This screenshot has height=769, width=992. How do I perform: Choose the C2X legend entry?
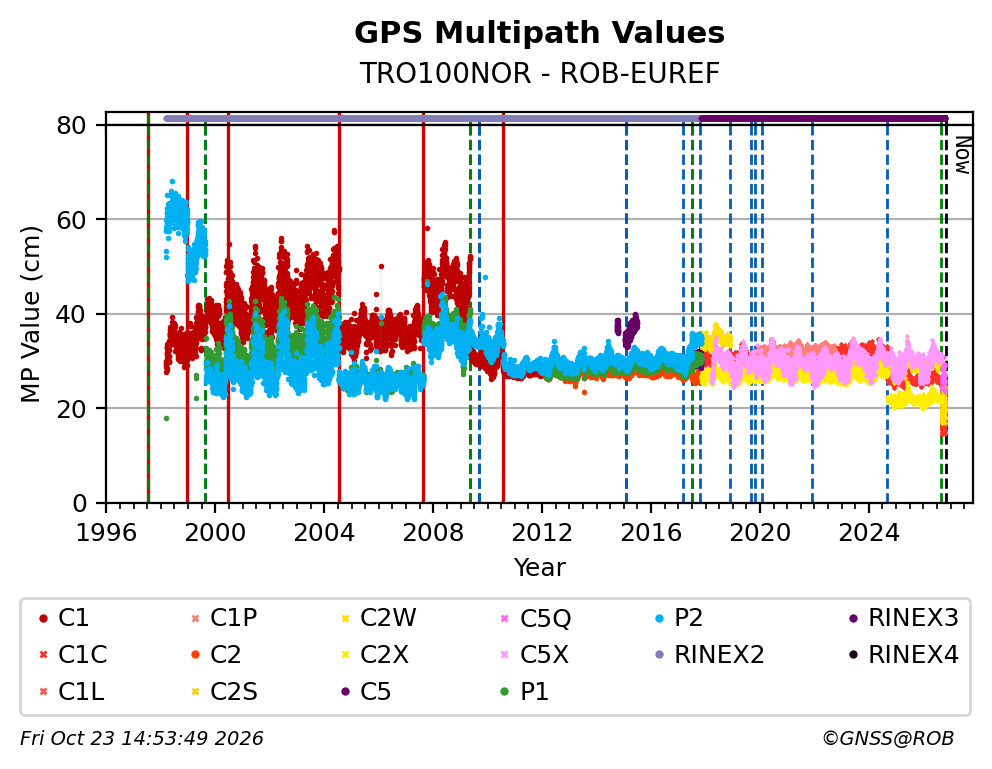(x=375, y=655)
